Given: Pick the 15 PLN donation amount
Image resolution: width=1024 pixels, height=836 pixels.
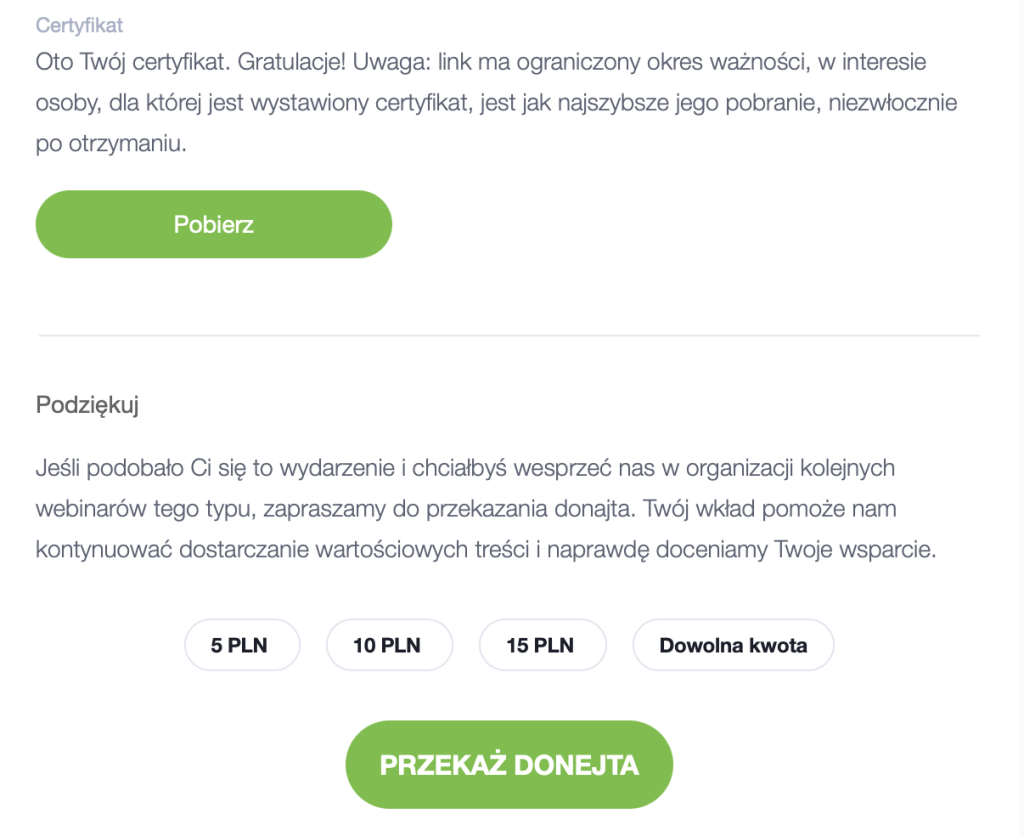Looking at the screenshot, I should [x=542, y=645].
